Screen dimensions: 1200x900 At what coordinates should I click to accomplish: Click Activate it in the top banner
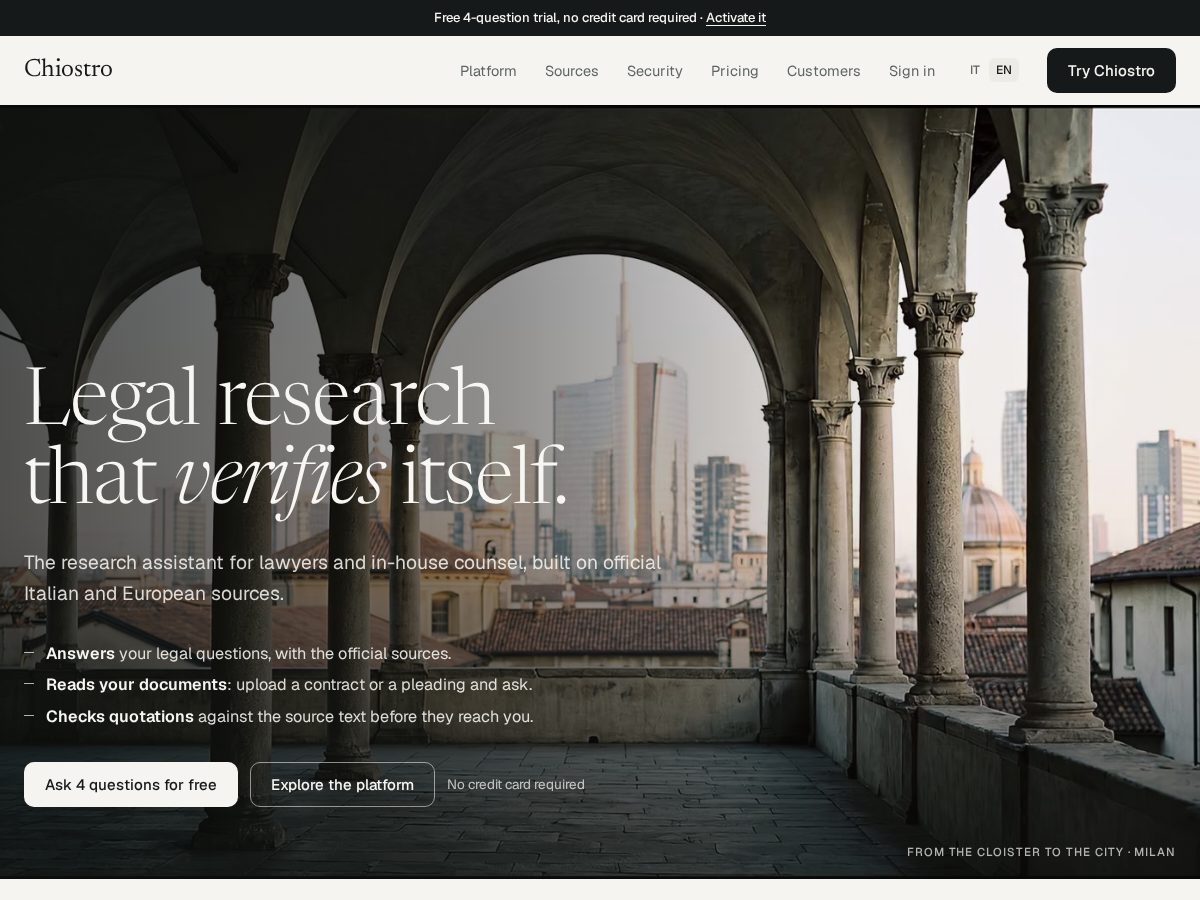736,17
